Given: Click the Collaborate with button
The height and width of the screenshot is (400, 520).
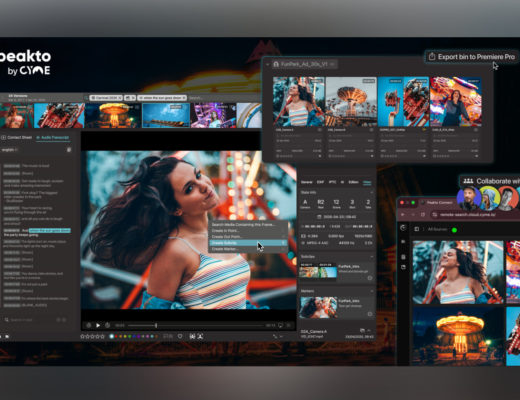Looking at the screenshot, I should (x=491, y=181).
